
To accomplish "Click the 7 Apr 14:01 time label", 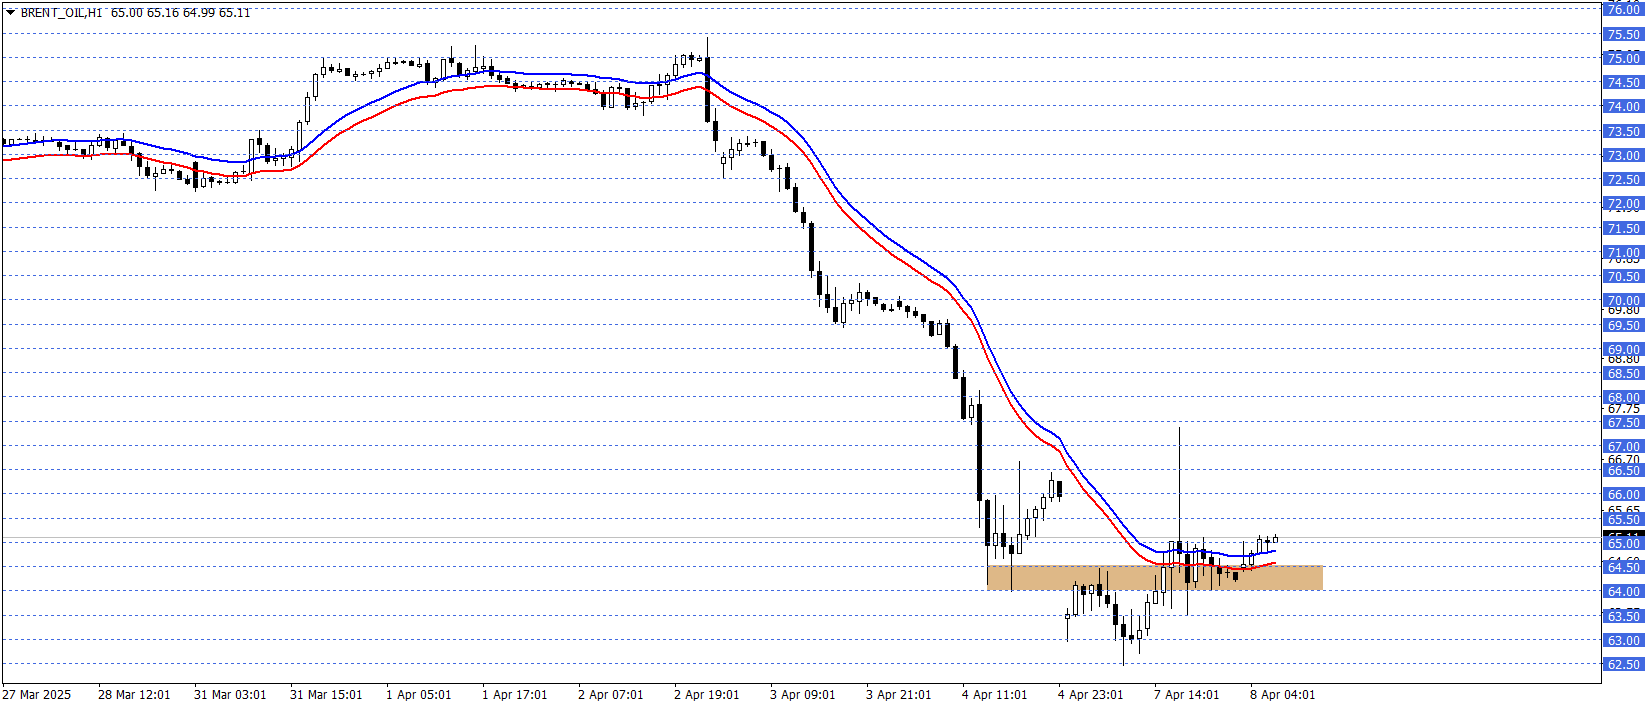I will 1187,695.
